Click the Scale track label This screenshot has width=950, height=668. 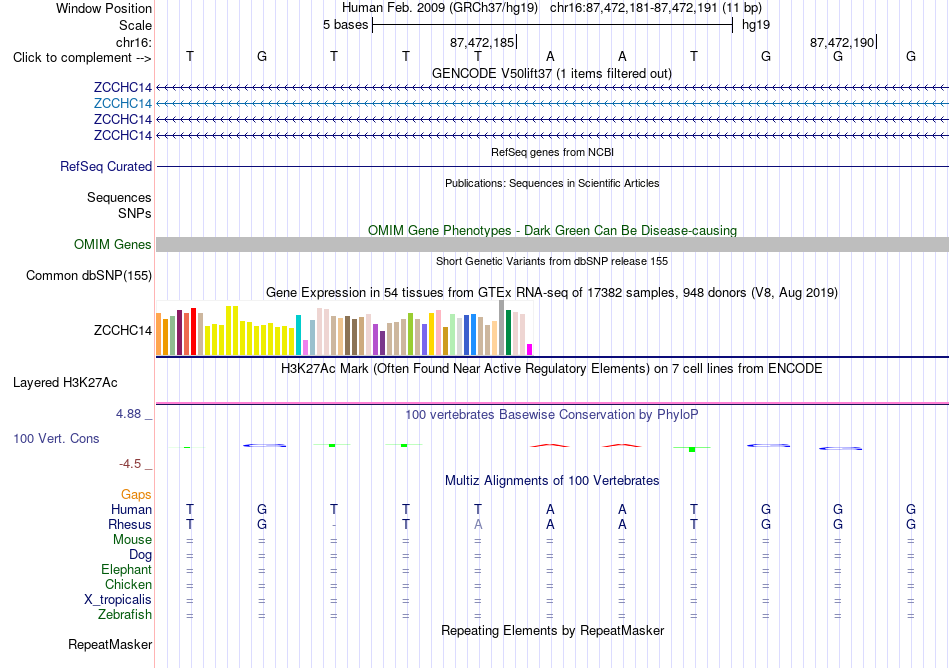135,25
